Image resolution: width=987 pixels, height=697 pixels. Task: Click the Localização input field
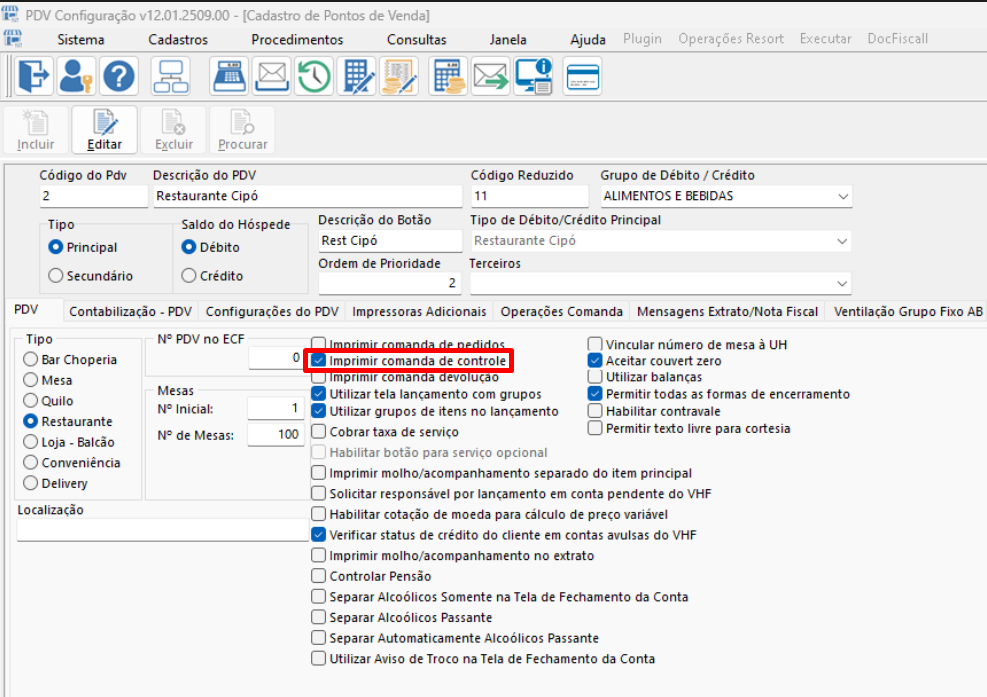click(162, 530)
